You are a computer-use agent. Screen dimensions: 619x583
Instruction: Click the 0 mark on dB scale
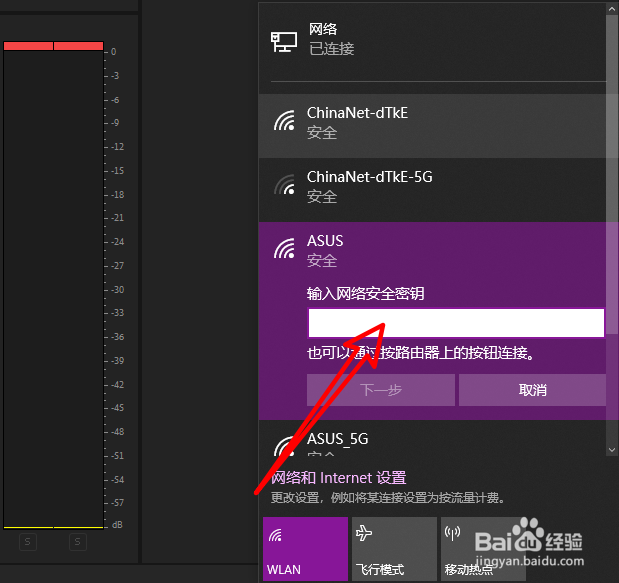click(114, 52)
